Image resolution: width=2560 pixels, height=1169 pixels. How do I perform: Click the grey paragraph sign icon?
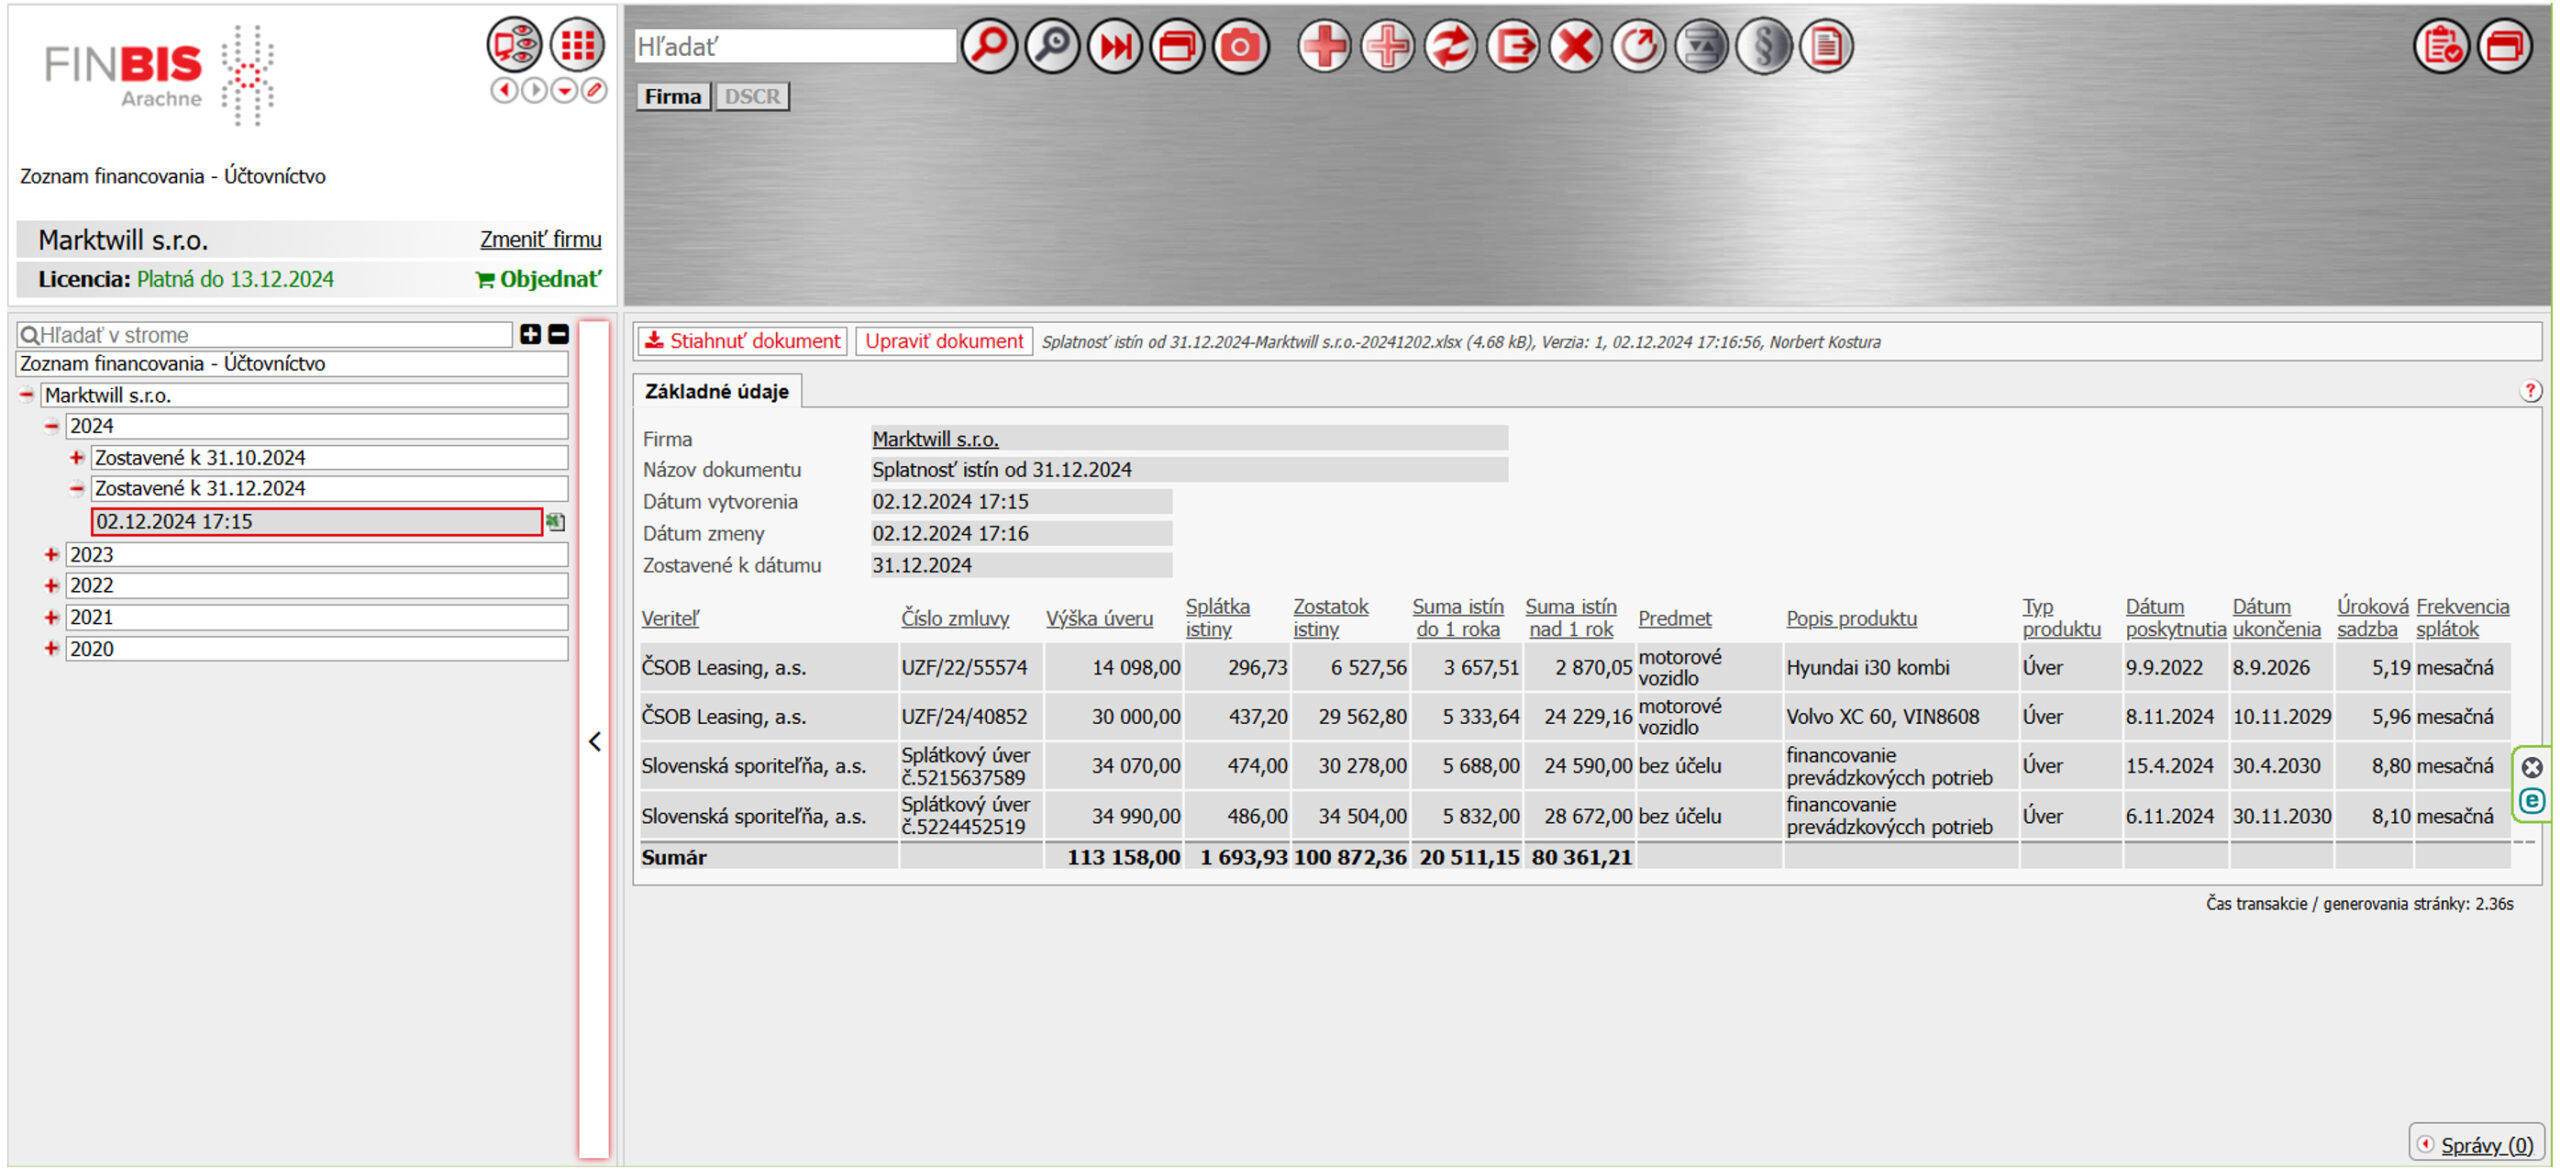point(1764,46)
